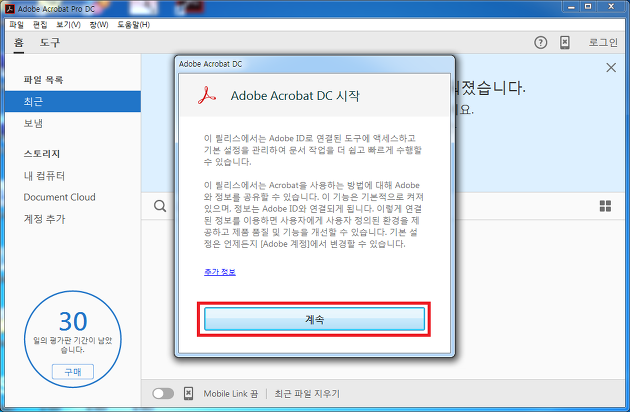Image resolution: width=630 pixels, height=412 pixels.
Task: Click the Mobile Link 끔 label
Action: point(231,394)
